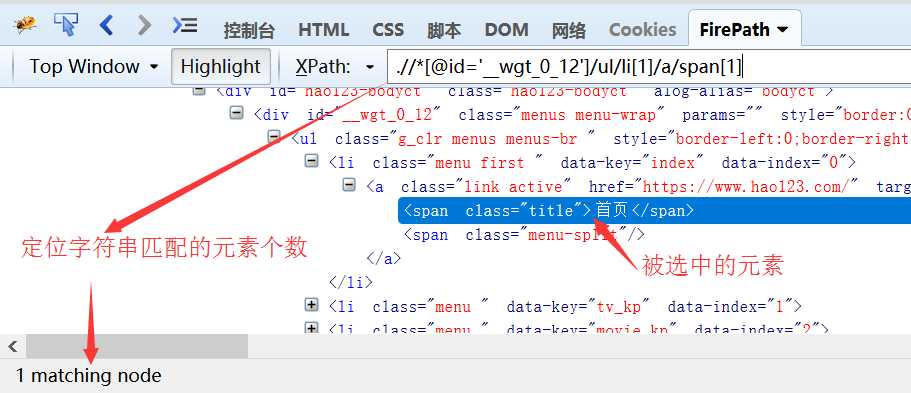911x393 pixels.
Task: Click the horizontal scrollbar left arrow
Action: pyautogui.click(x=13, y=346)
